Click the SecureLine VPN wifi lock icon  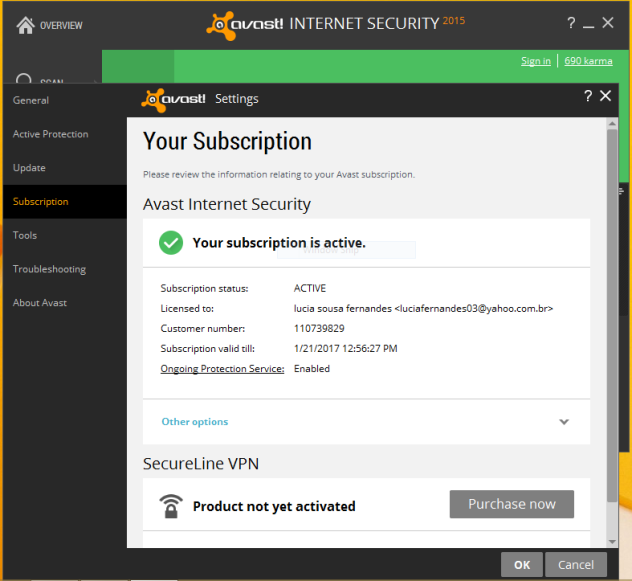(171, 505)
